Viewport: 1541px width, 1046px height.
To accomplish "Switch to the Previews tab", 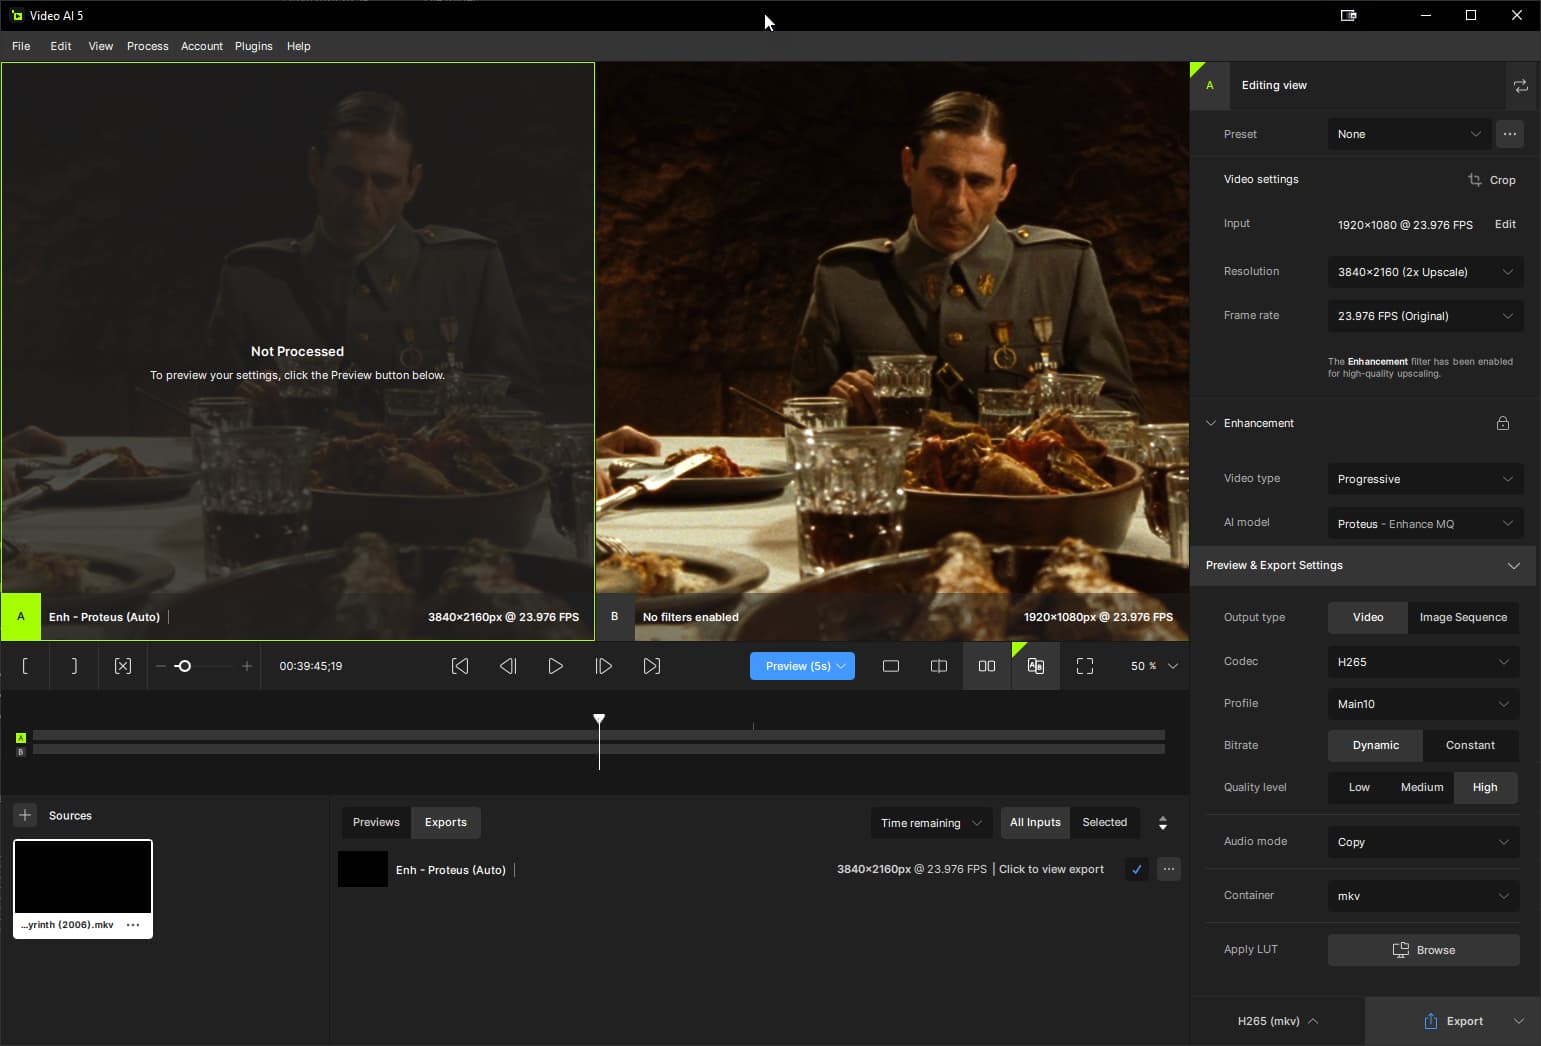I will (376, 822).
